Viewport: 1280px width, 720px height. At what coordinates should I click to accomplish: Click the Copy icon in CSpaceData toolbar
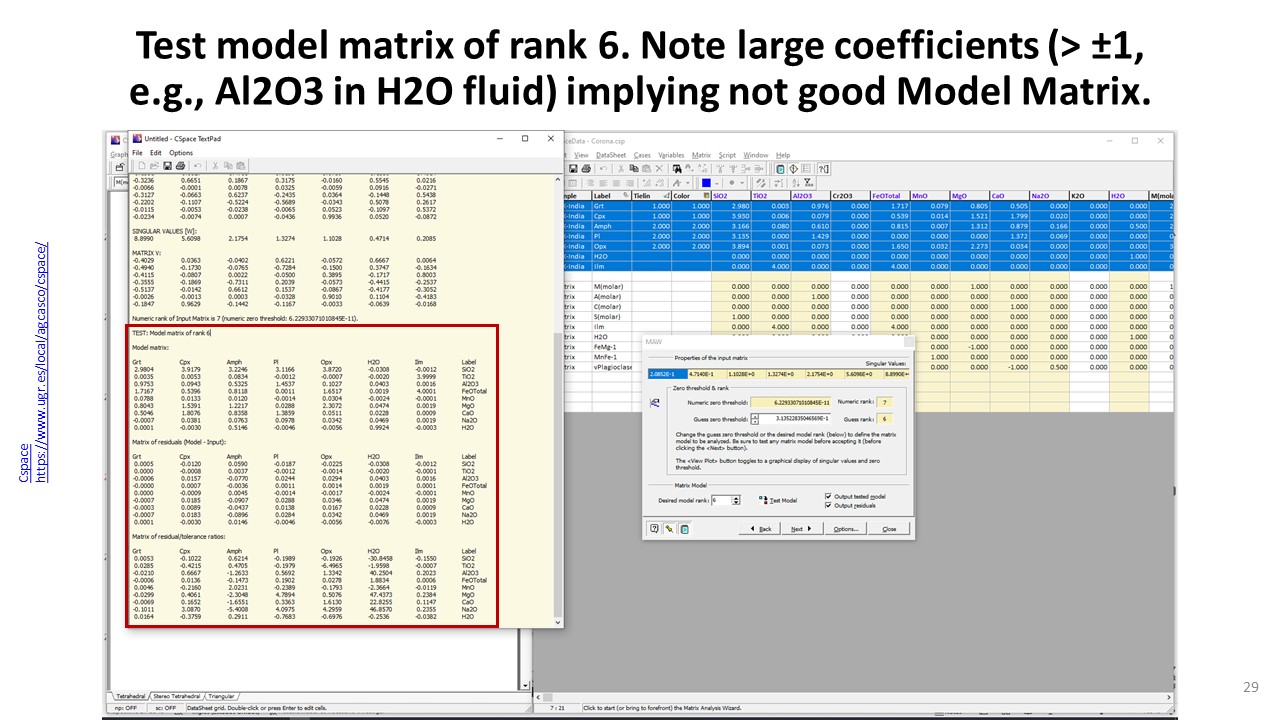tap(632, 169)
